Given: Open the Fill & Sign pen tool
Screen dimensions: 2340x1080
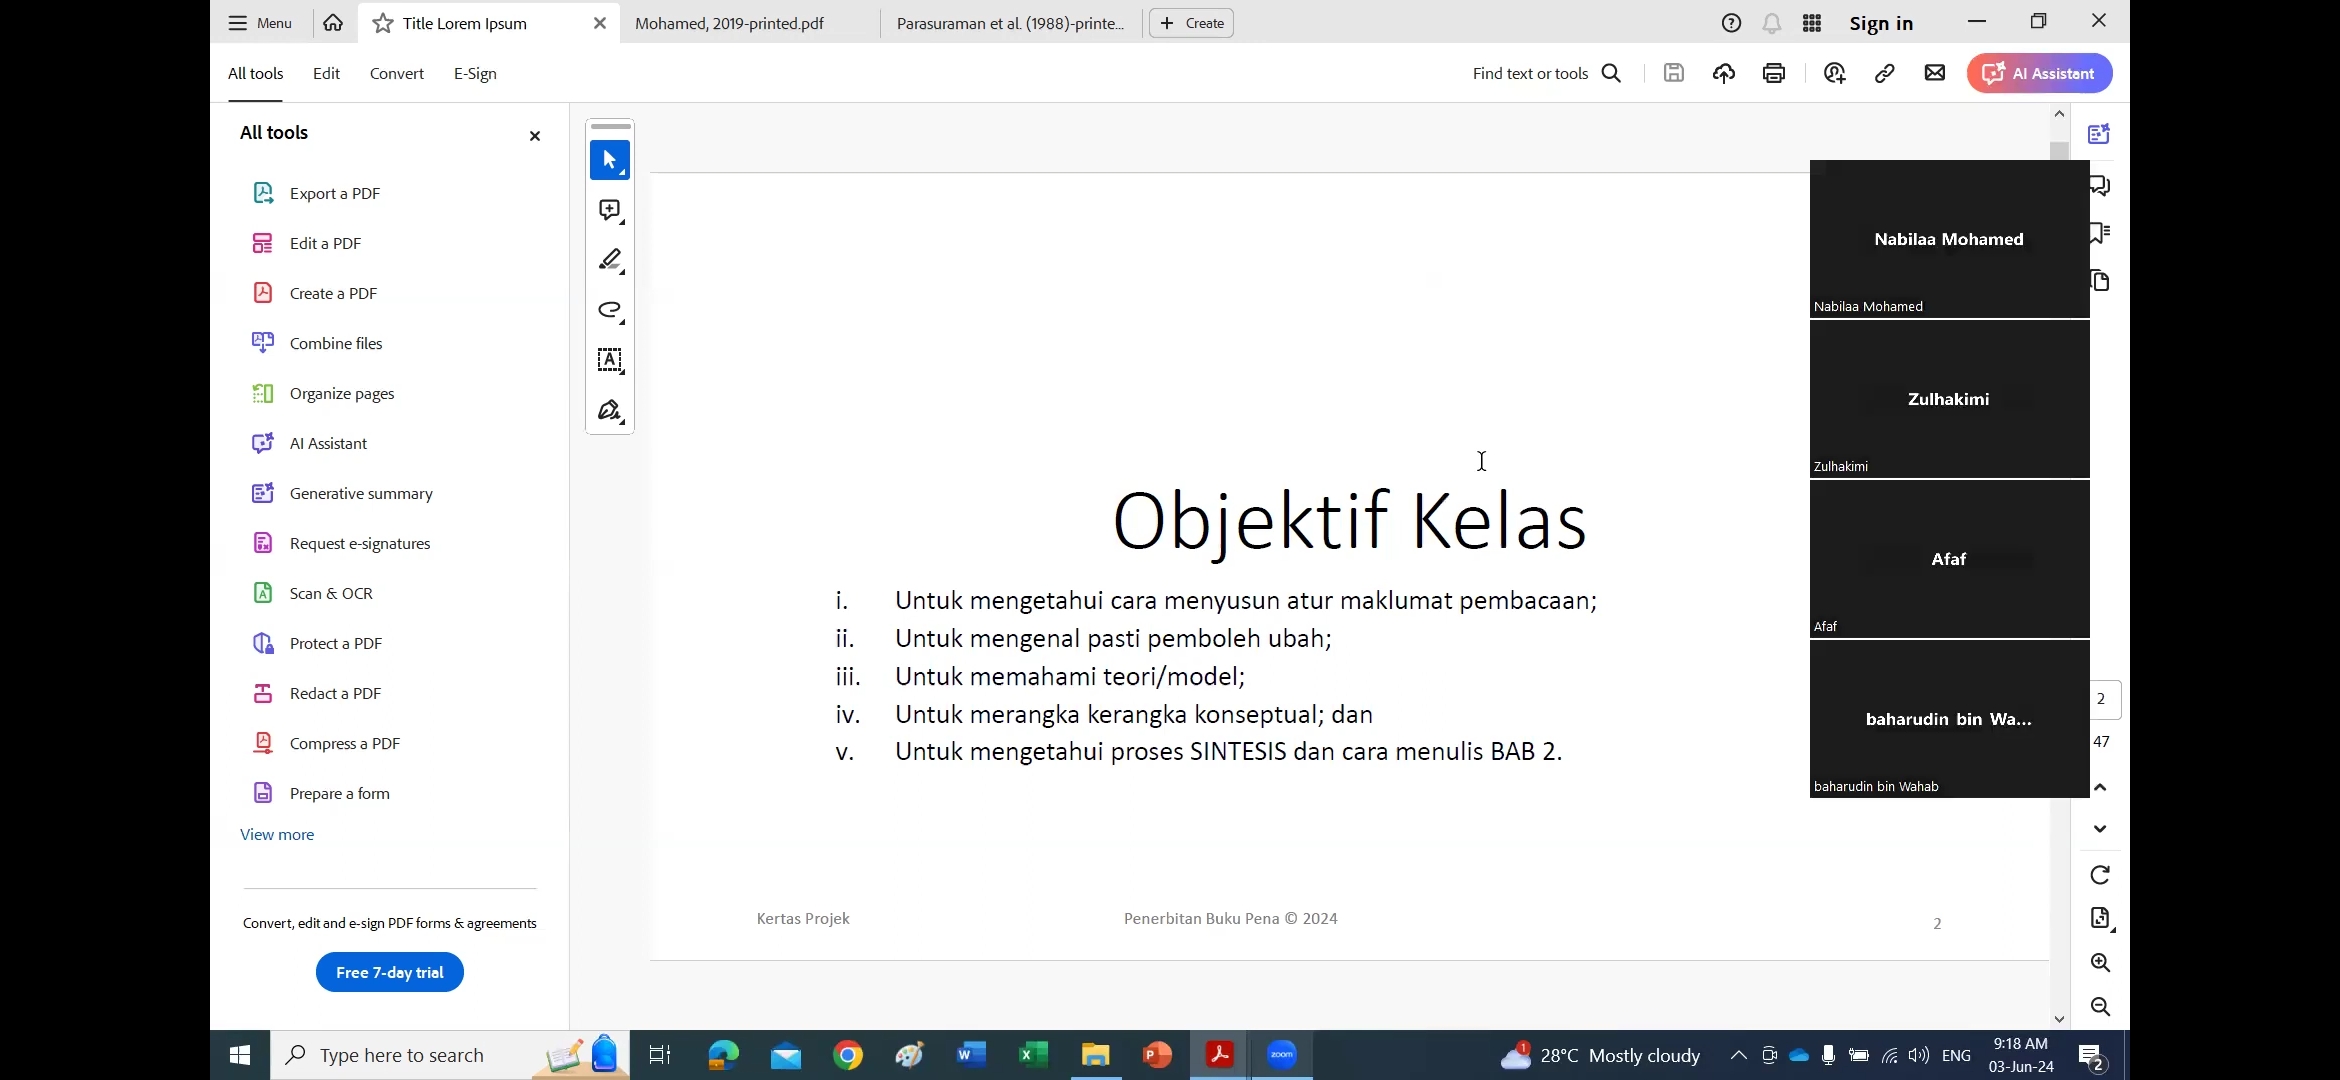Looking at the screenshot, I should (609, 411).
